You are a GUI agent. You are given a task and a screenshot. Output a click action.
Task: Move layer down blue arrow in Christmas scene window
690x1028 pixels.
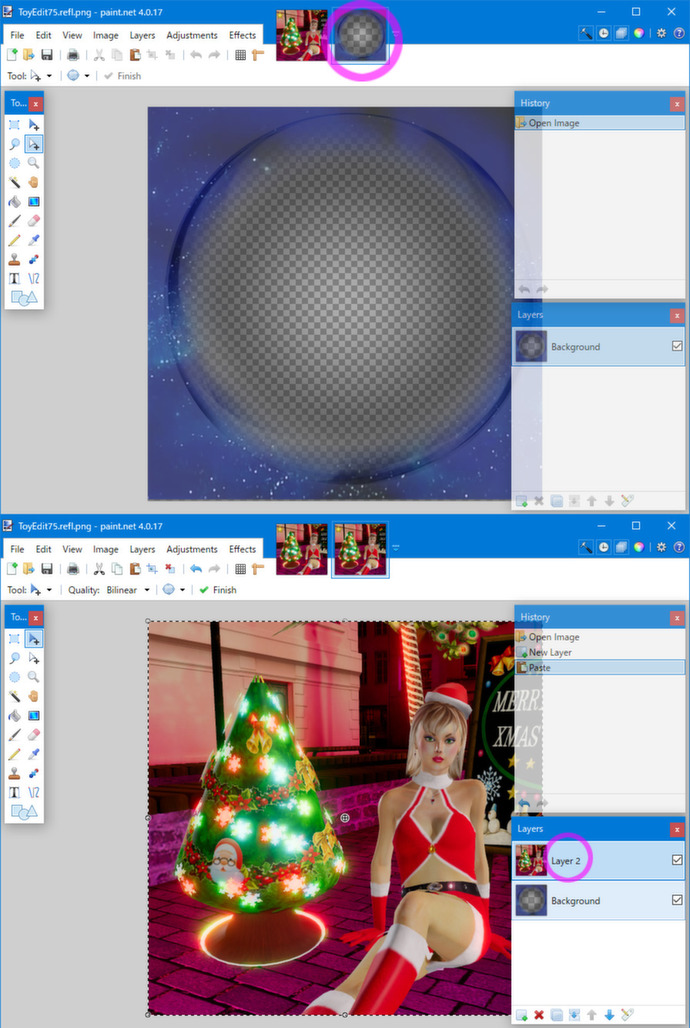[609, 1015]
